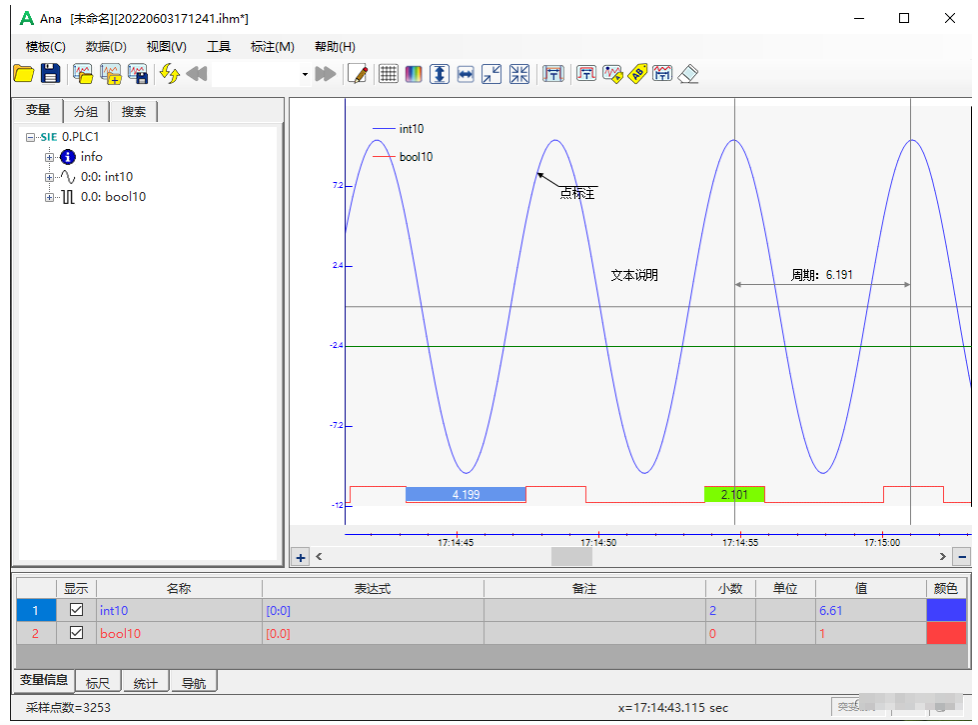Uncheck the display checkbox for bool10
This screenshot has width=978, height=725.
[x=76, y=632]
